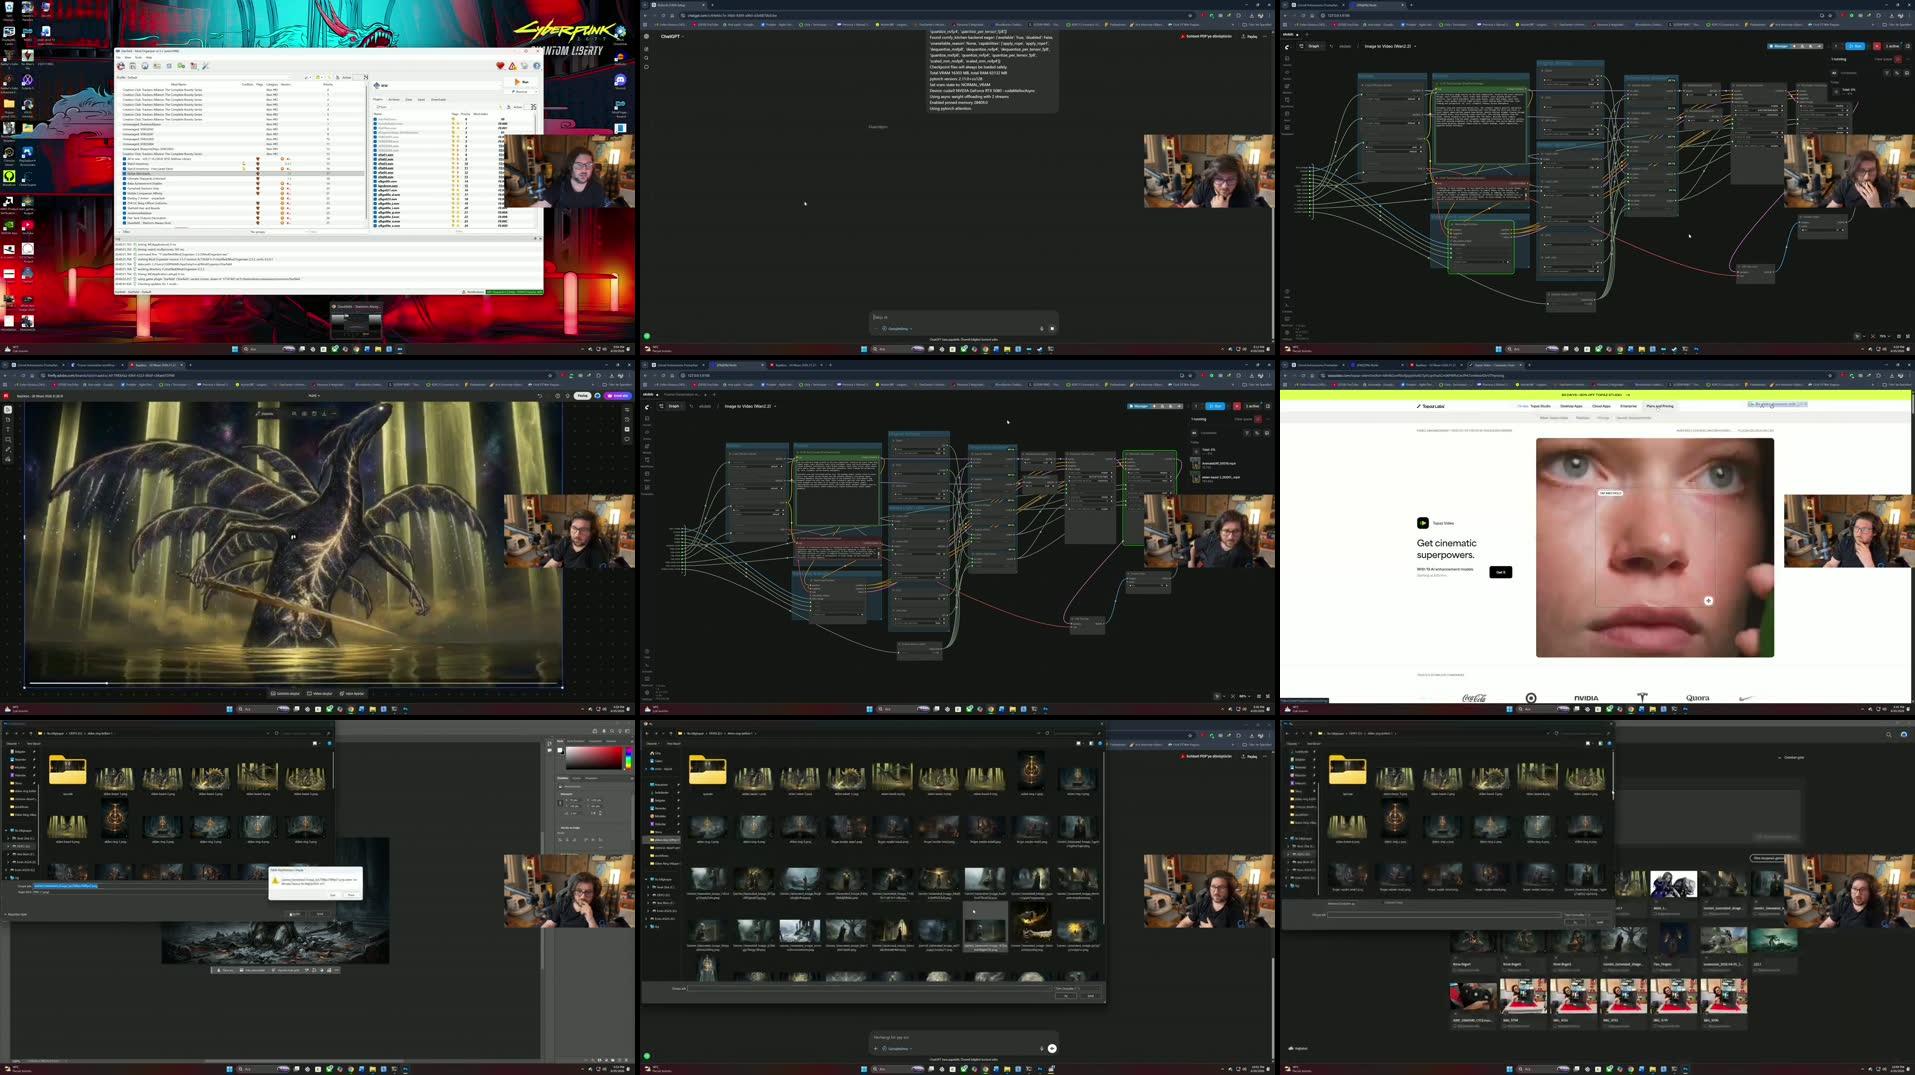Screen dimensions: 1915x1075
Task: Open the Saves tab in Mod Organizer
Action: click(x=421, y=99)
